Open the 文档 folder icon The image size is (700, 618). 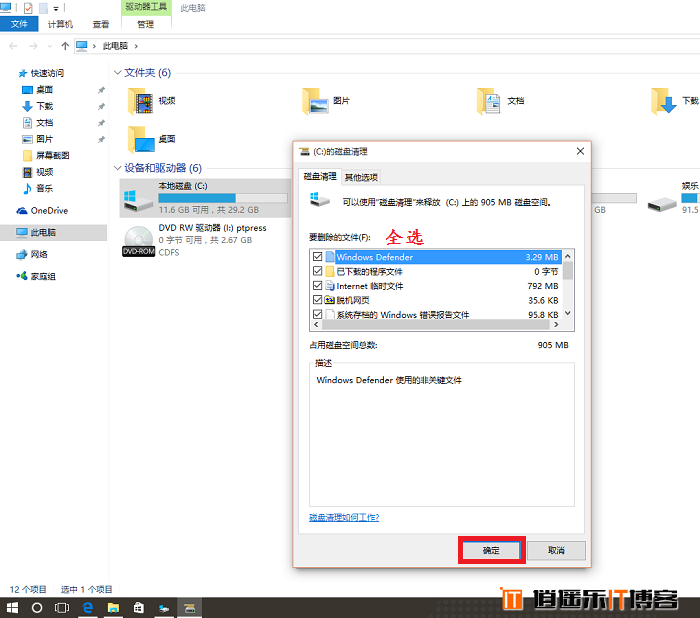489,101
